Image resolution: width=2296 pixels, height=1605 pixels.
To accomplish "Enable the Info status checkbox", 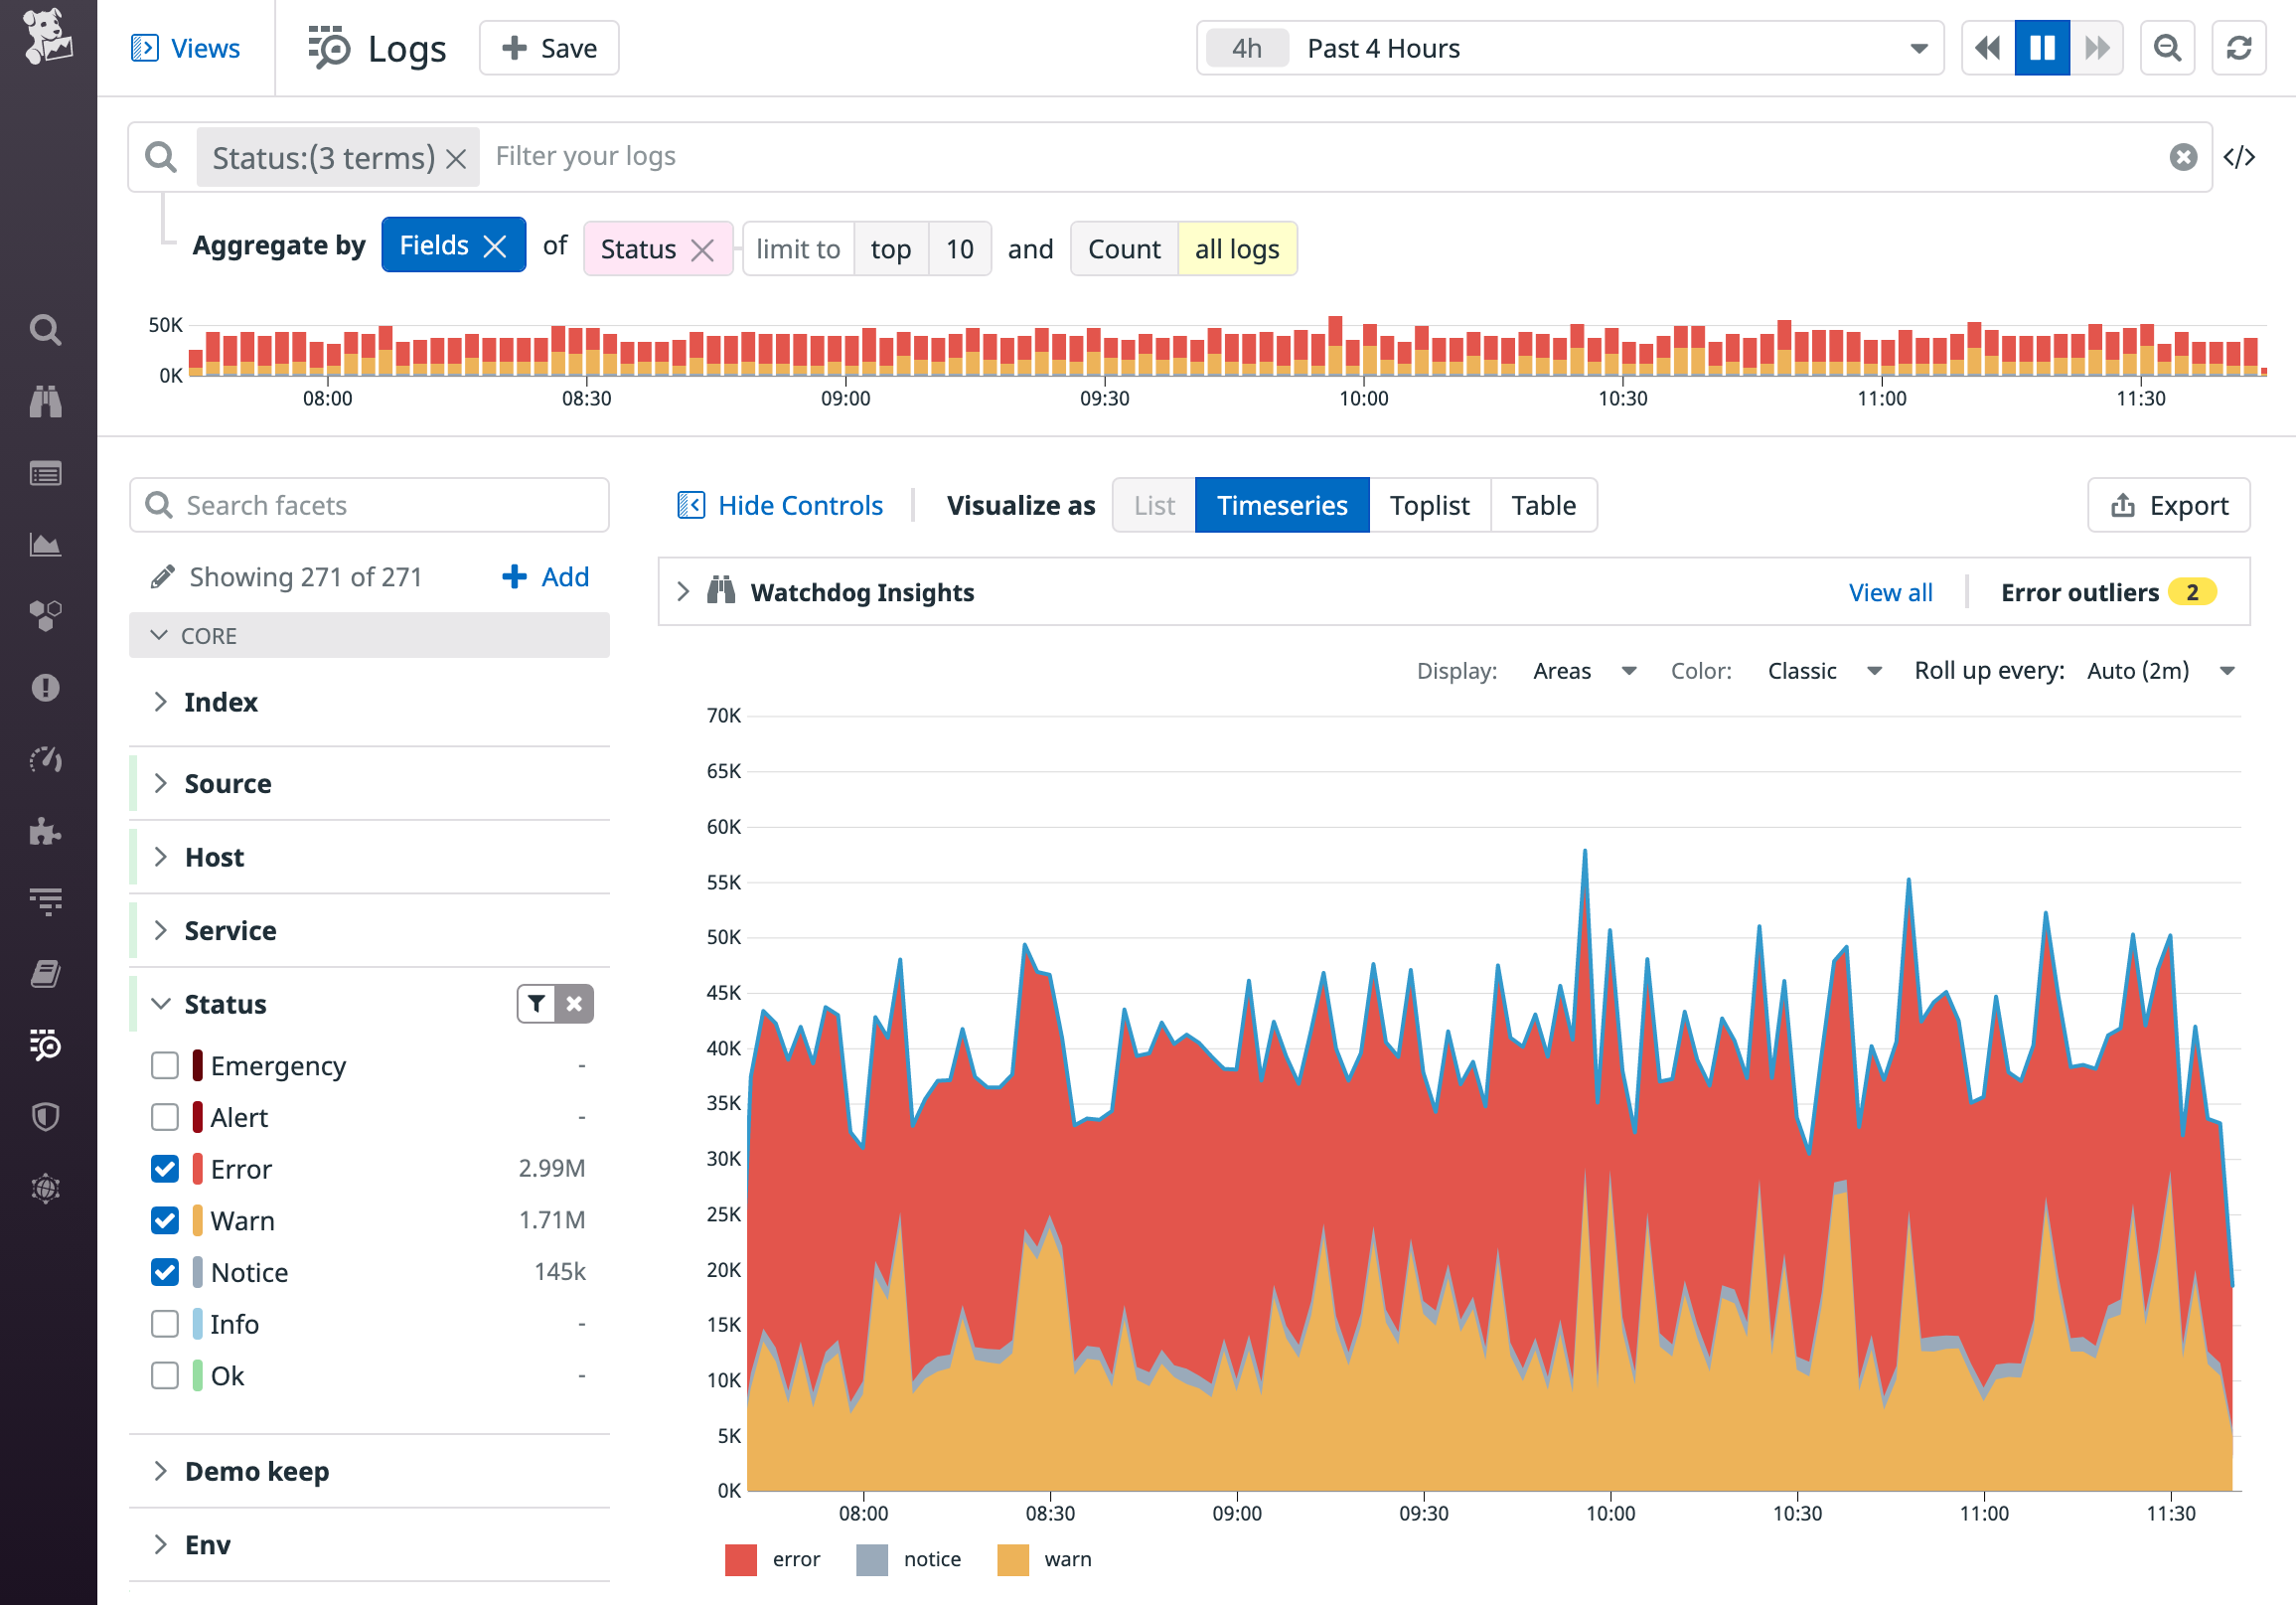I will click(164, 1323).
